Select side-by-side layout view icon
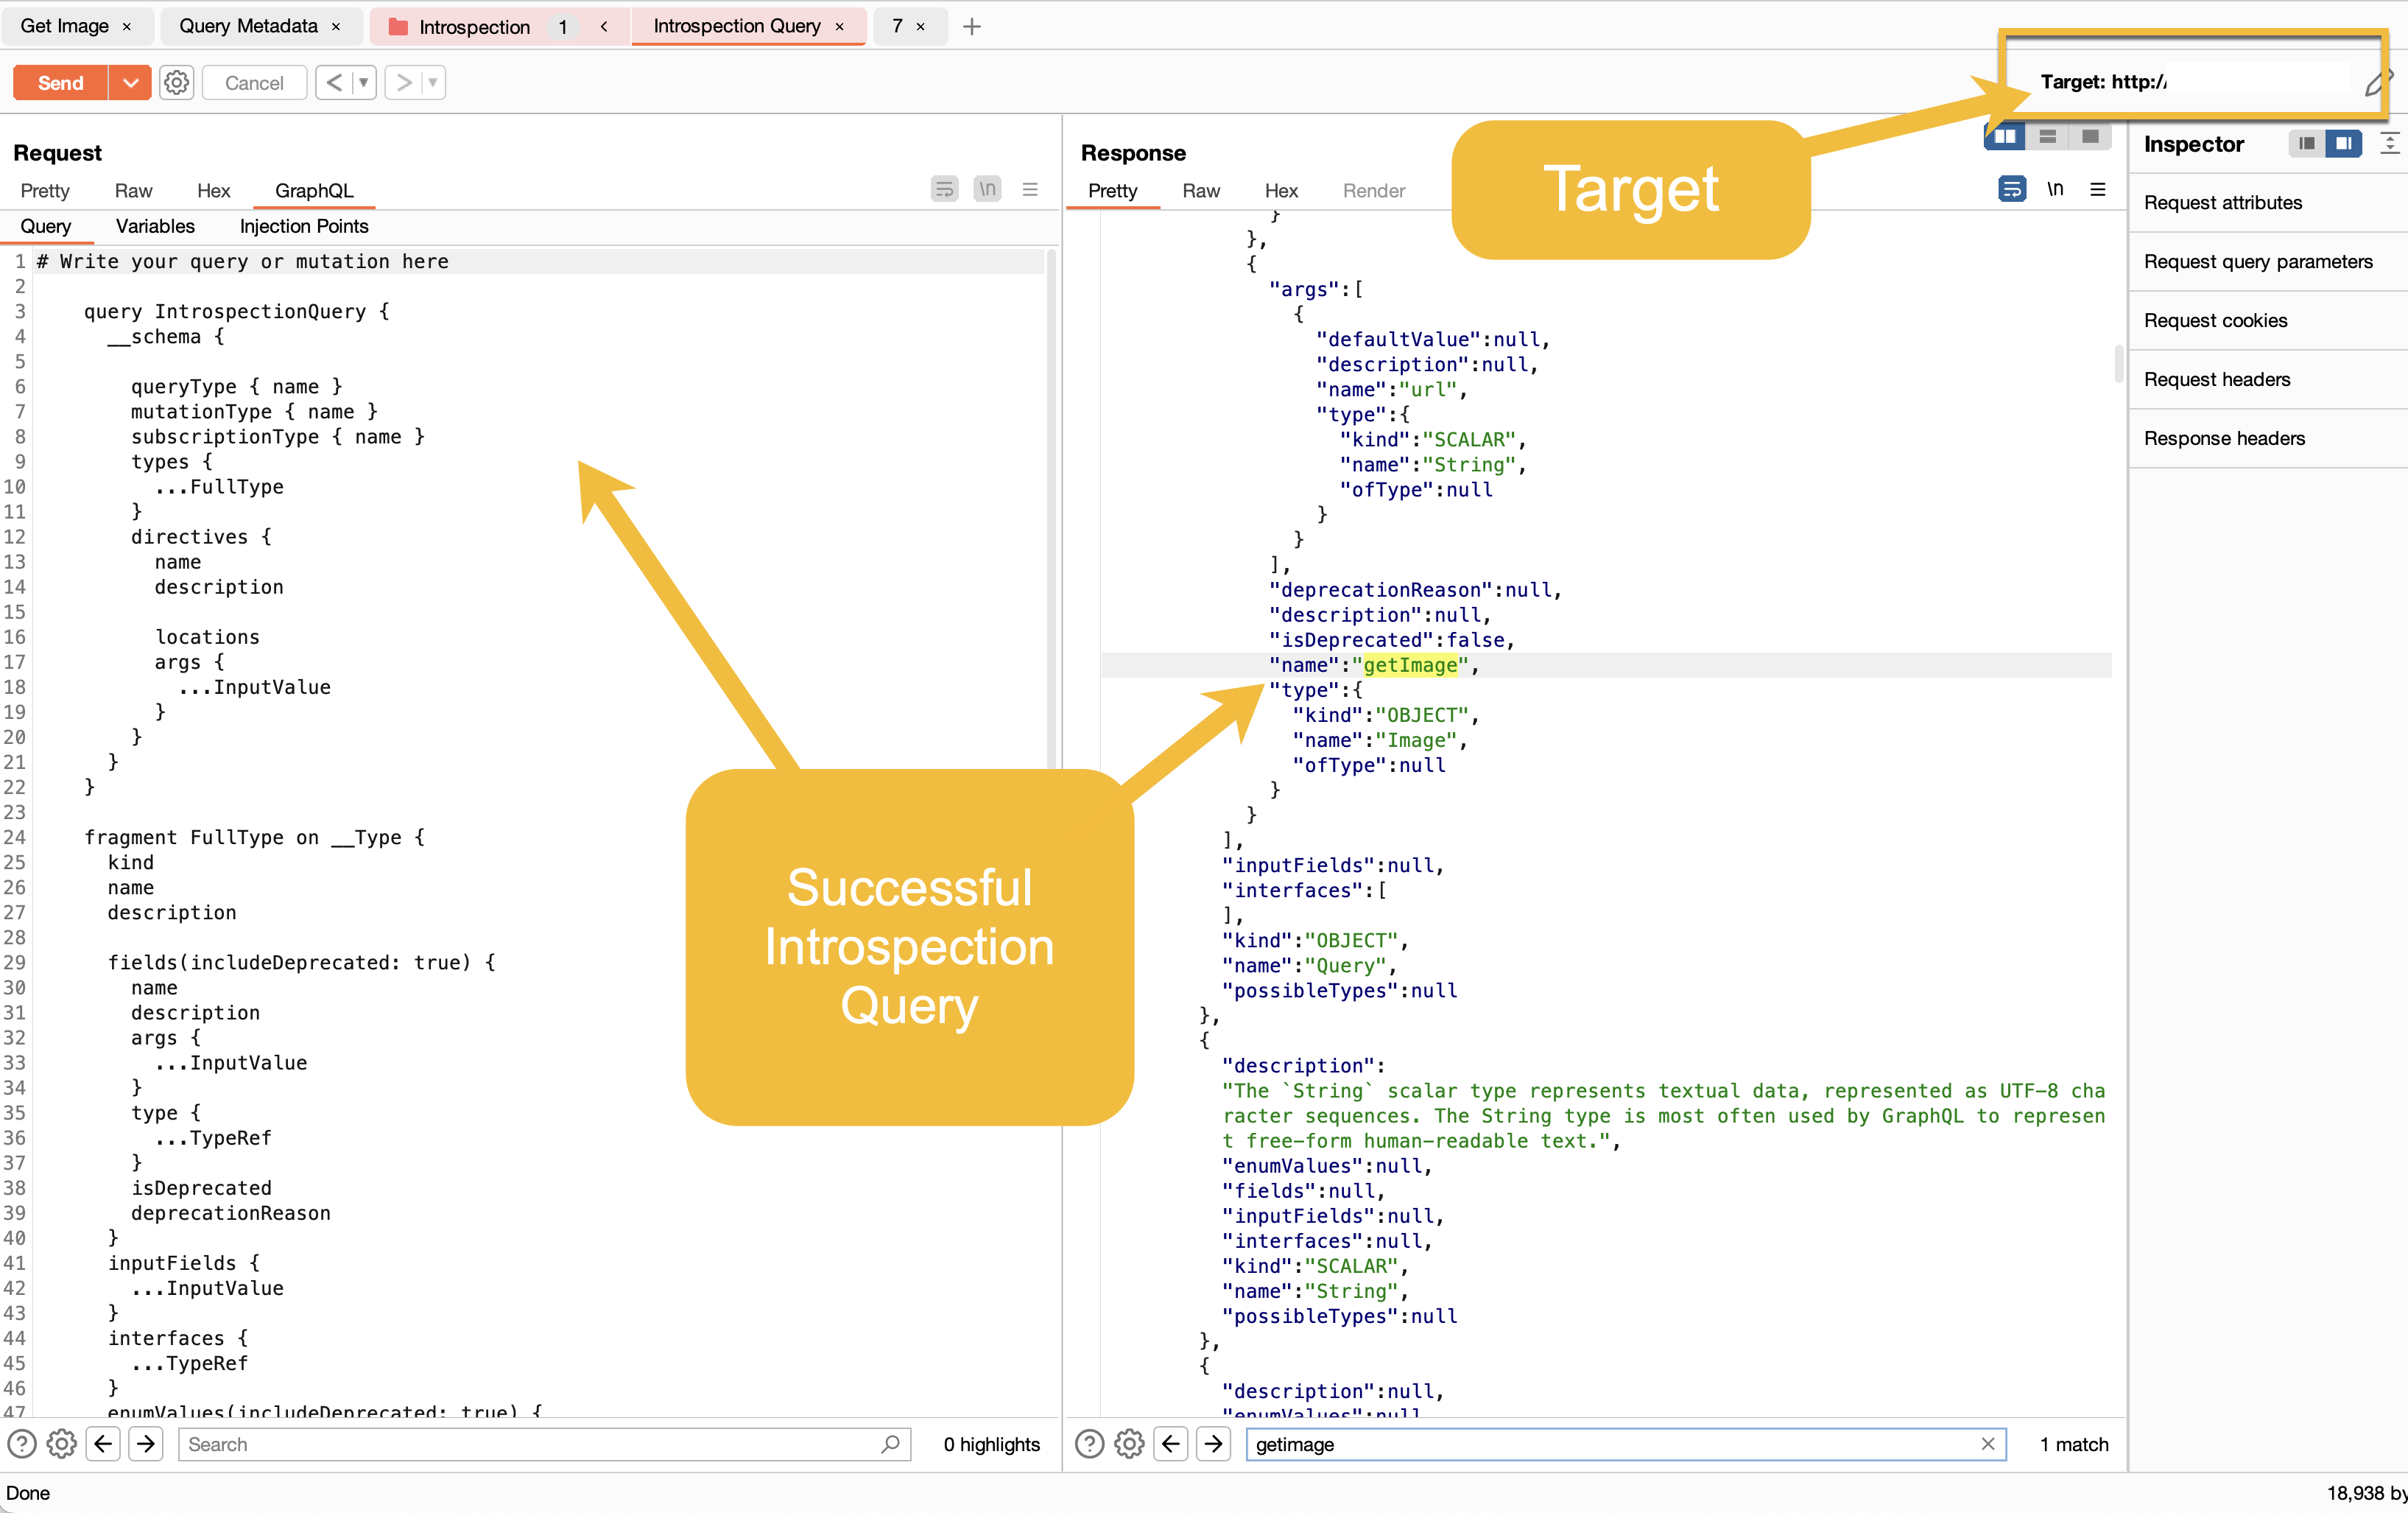Viewport: 2408px width, 1513px height. 2005,138
